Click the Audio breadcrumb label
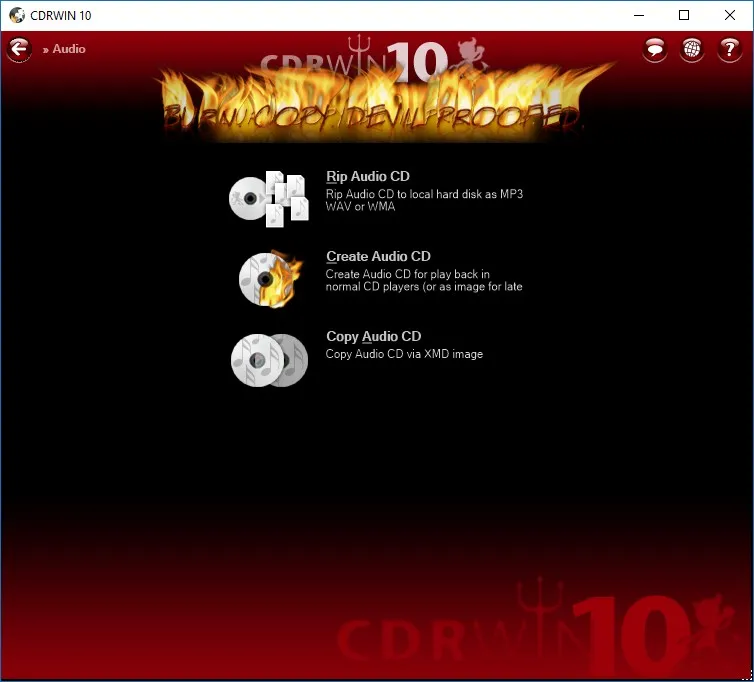Screen dimensions: 754x682 tap(69, 49)
